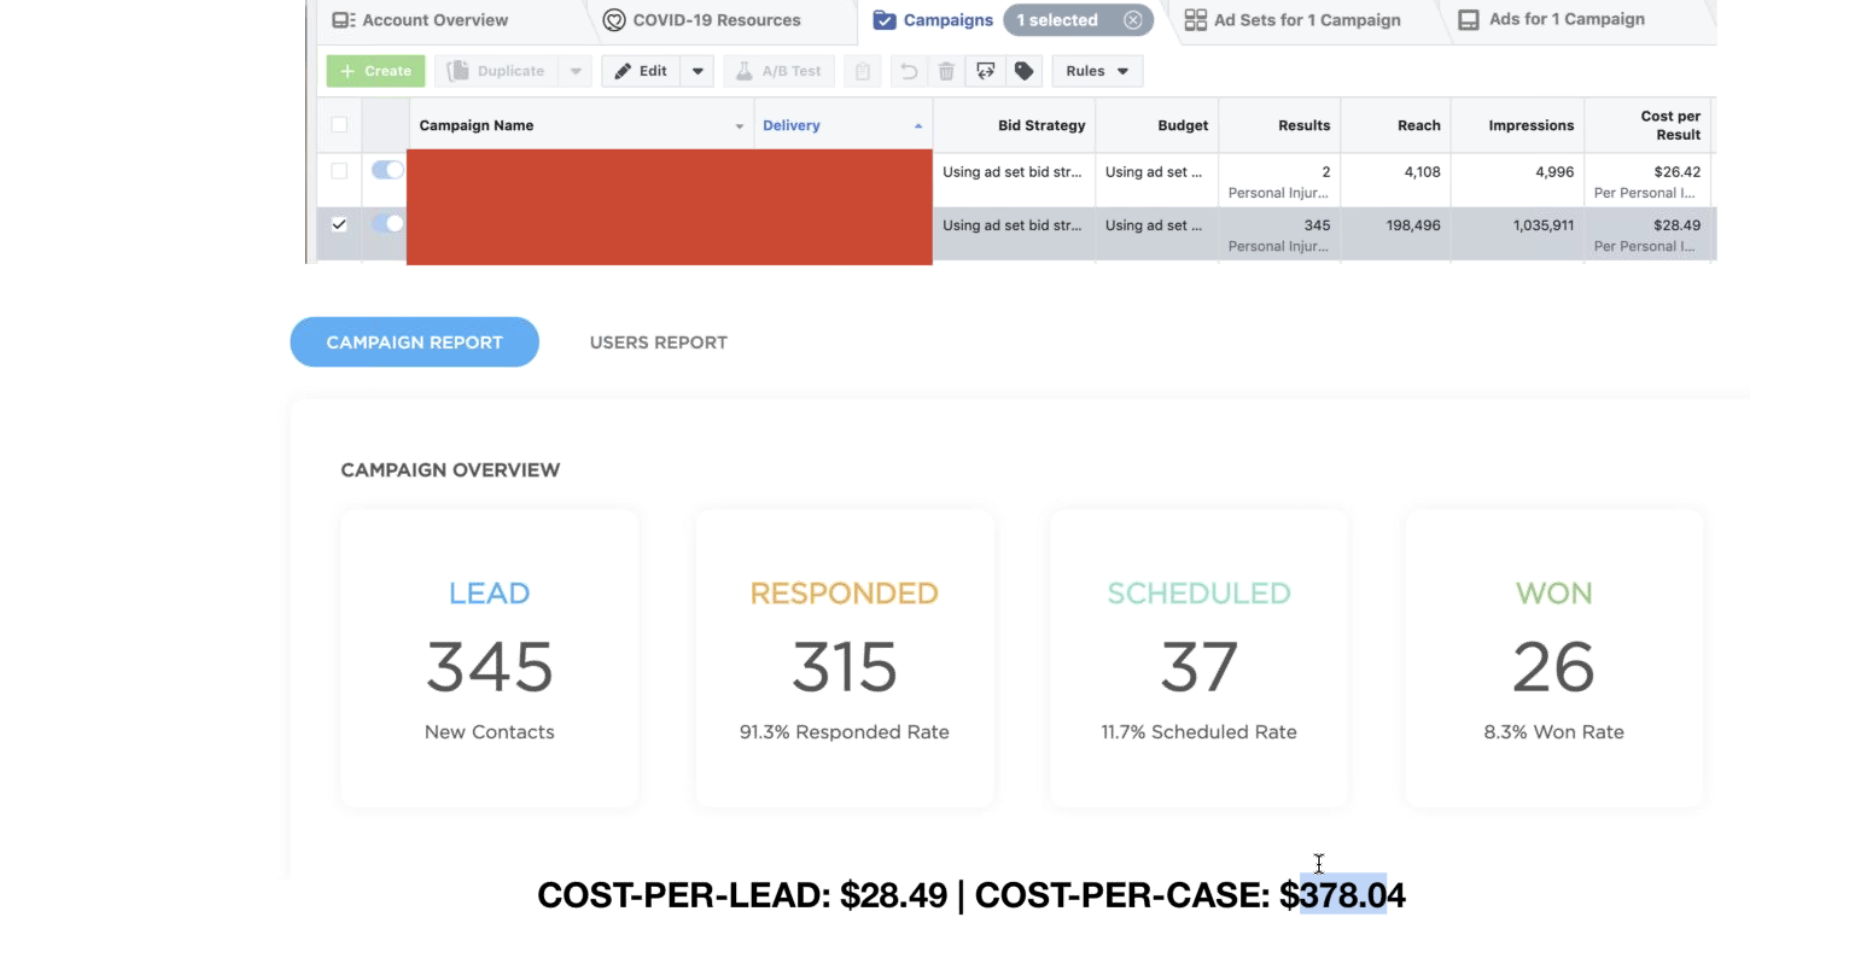Clear the 1 selected filter with the x
This screenshot has width=1870, height=958.
[1132, 20]
